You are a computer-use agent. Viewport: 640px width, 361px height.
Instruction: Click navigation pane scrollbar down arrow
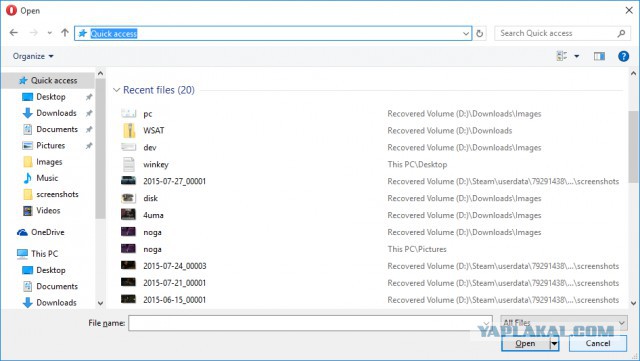100,303
